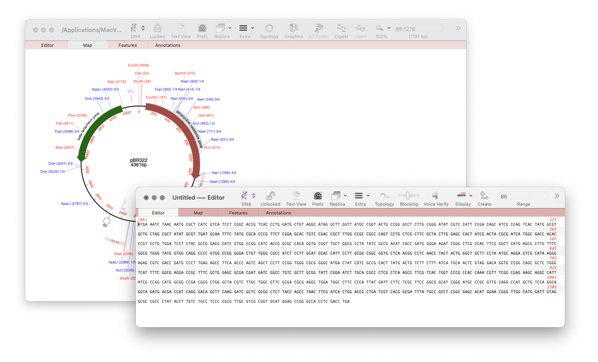Image resolution: width=598 pixels, height=362 pixels.
Task: Expand the Replica dropdown in Editor window
Action: pyautogui.click(x=345, y=196)
